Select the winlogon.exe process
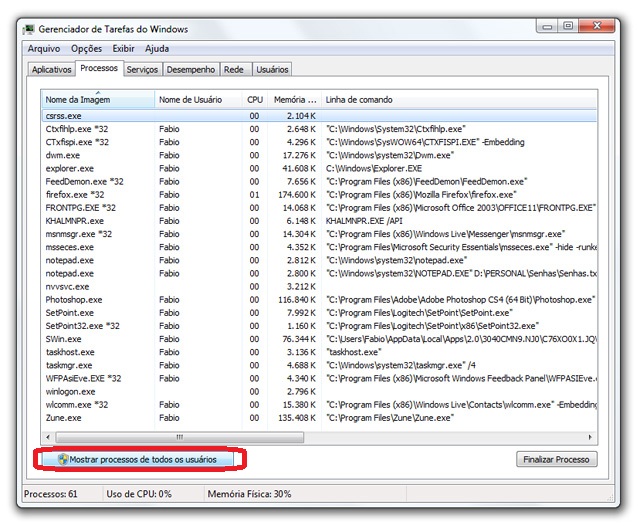 pos(319,392)
